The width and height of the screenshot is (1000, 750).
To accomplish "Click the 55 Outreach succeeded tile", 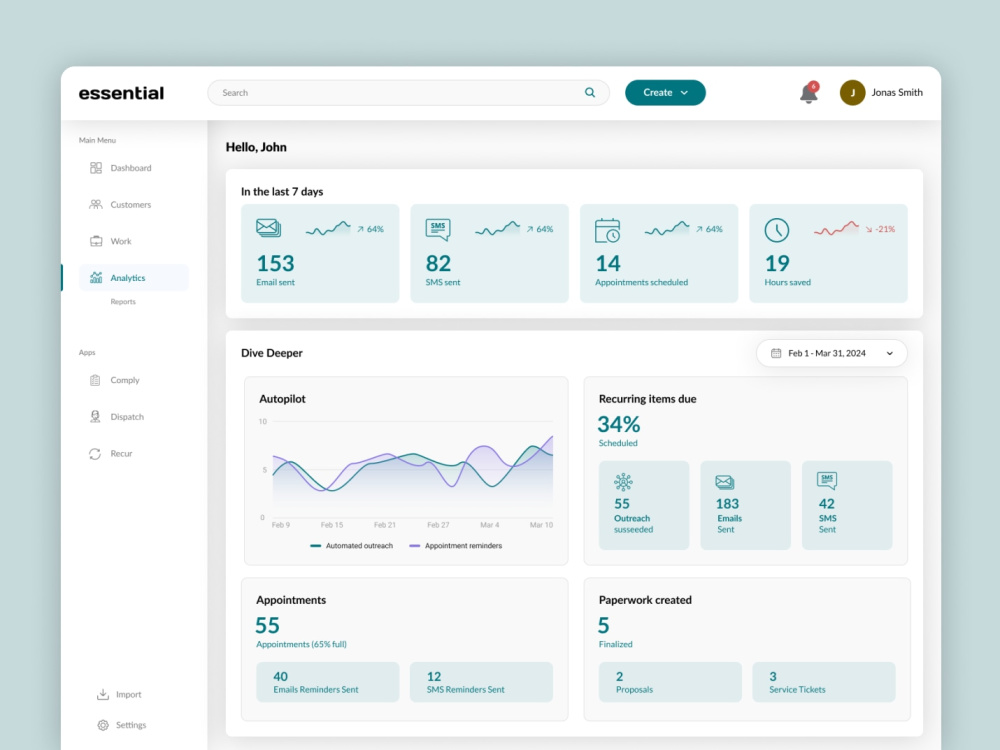I will pyautogui.click(x=644, y=505).
